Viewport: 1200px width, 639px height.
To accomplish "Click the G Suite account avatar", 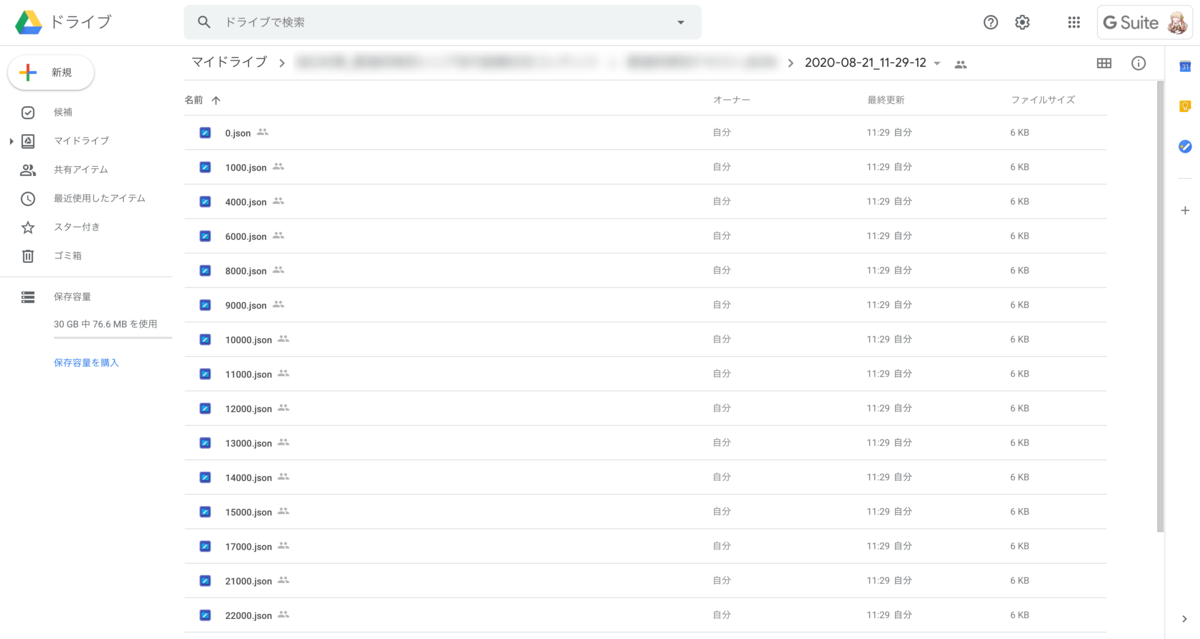I will (1177, 22).
